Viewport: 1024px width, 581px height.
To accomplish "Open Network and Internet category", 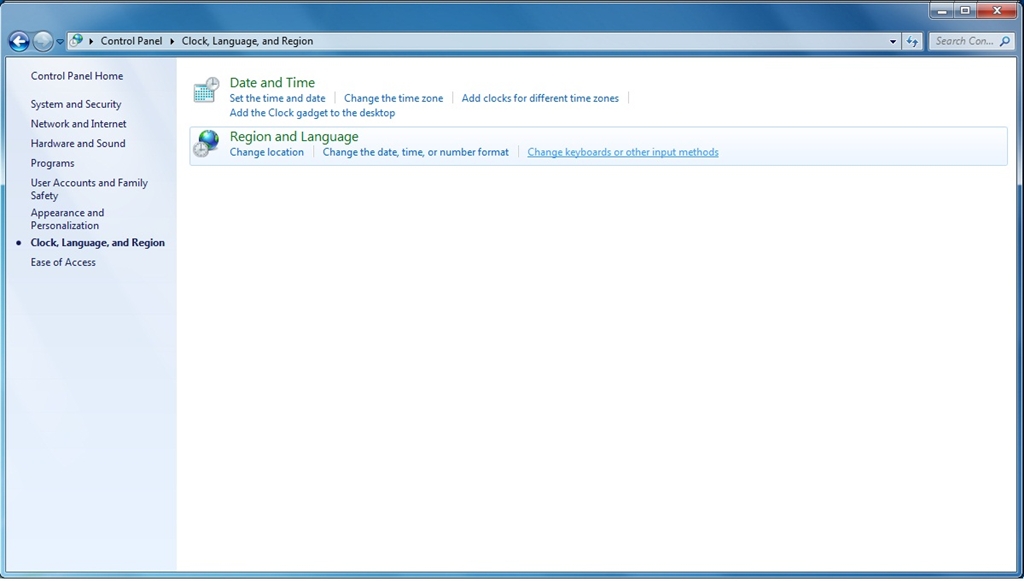I will [78, 123].
